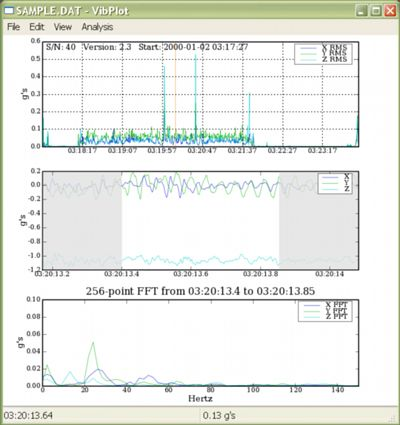Viewport: 400px width, 425px height.
Task: Minimize the VibPlot window
Action: click(361, 11)
